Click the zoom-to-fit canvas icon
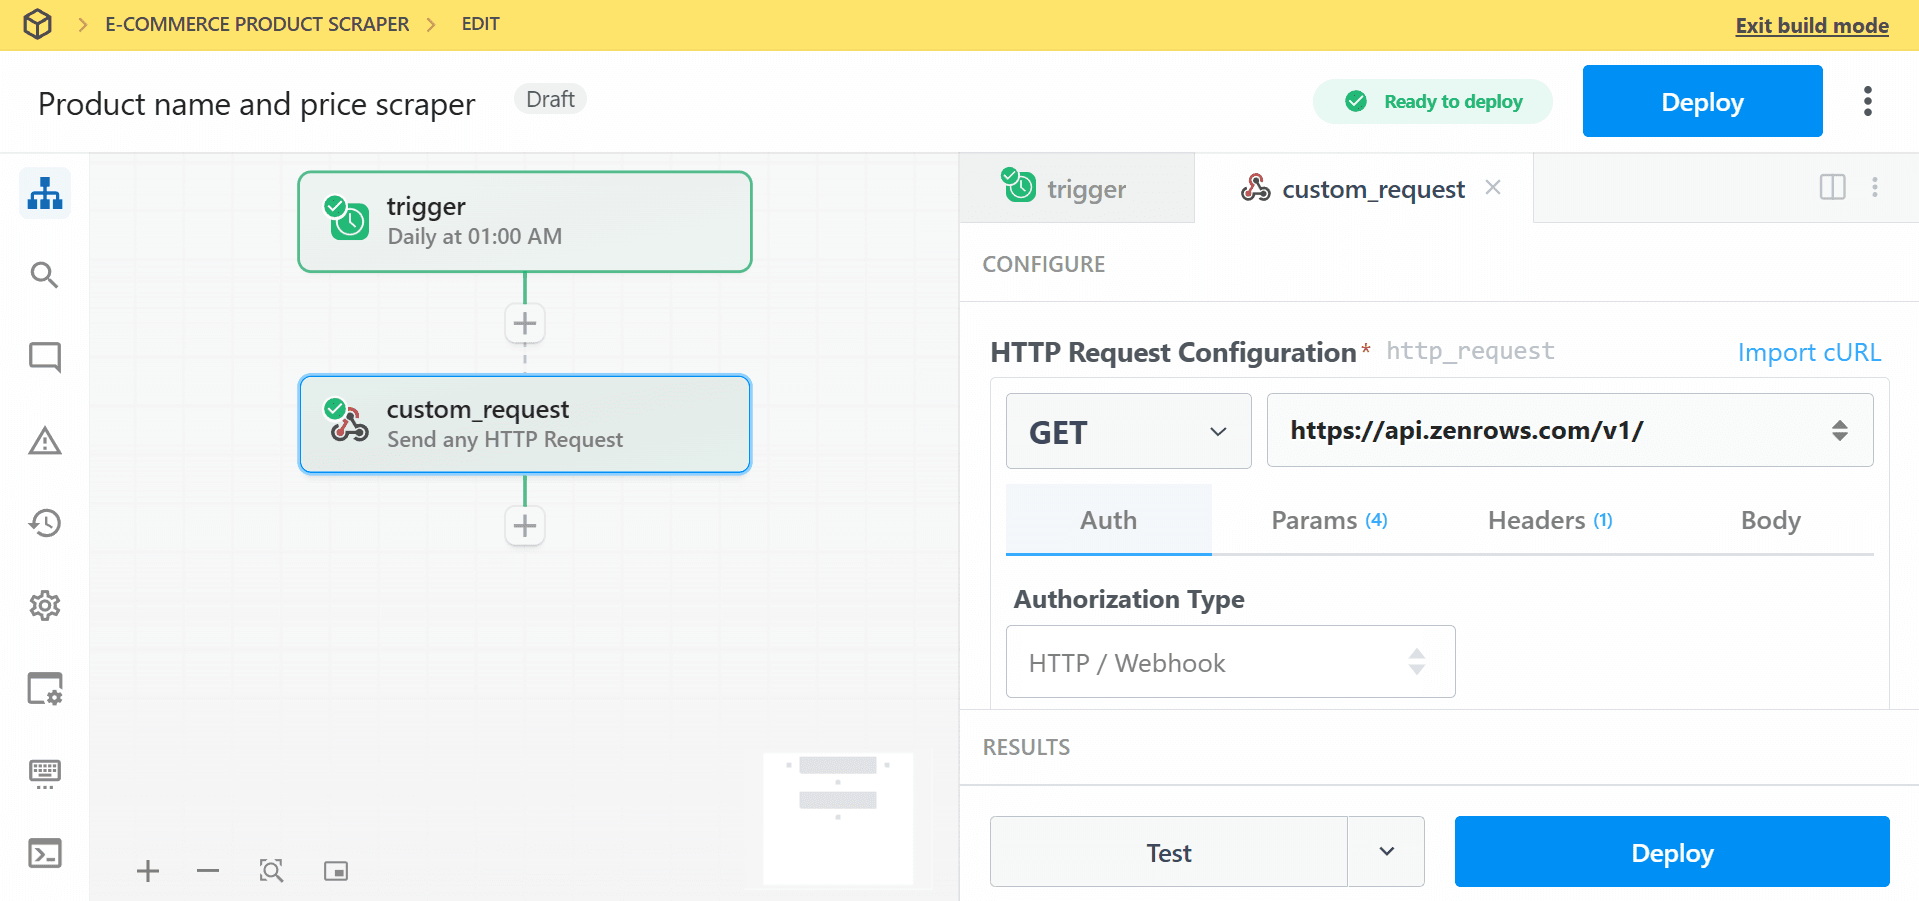Image resolution: width=1919 pixels, height=901 pixels. tap(271, 871)
